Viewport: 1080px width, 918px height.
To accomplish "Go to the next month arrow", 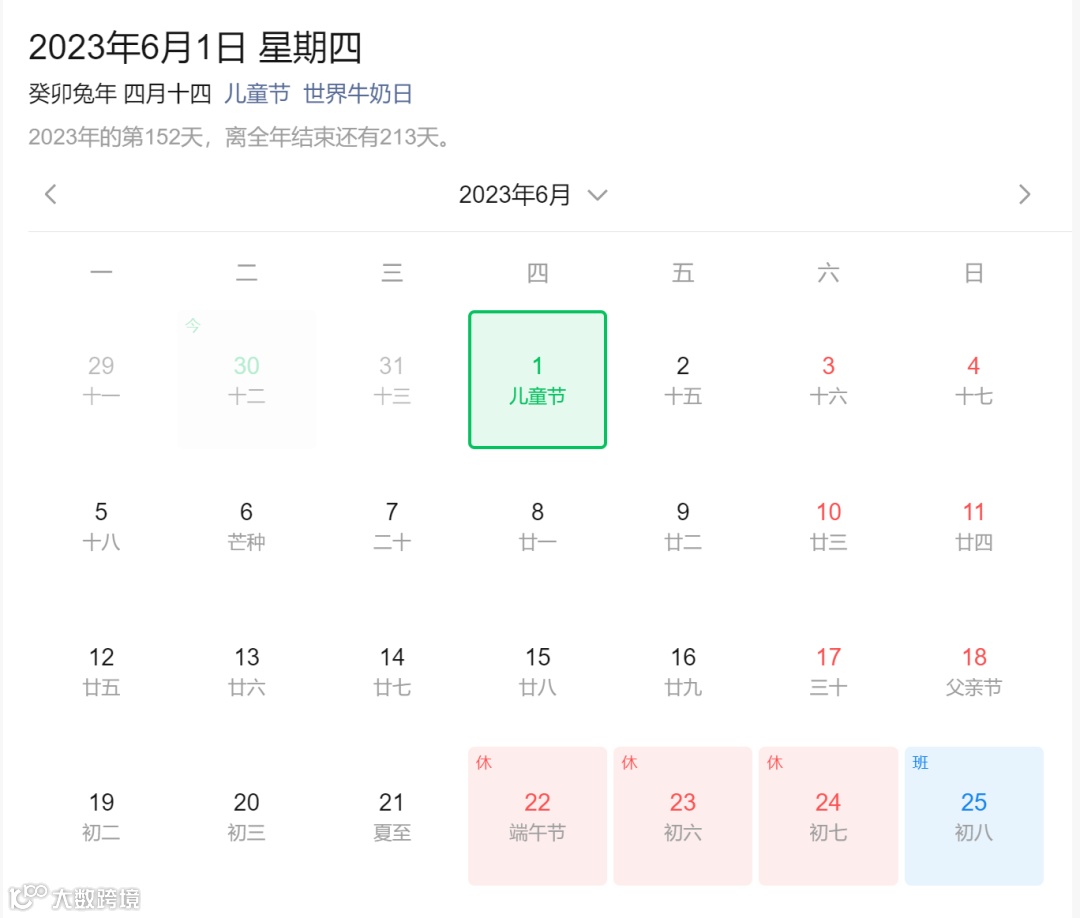I will (1024, 194).
